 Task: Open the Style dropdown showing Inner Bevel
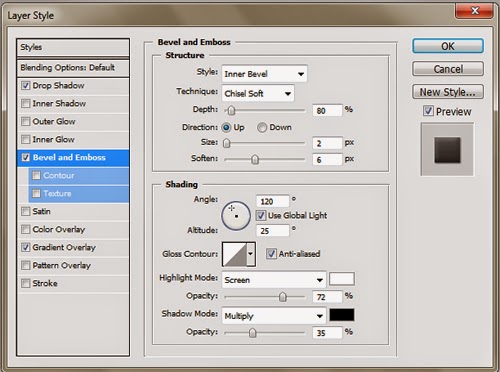[x=264, y=74]
